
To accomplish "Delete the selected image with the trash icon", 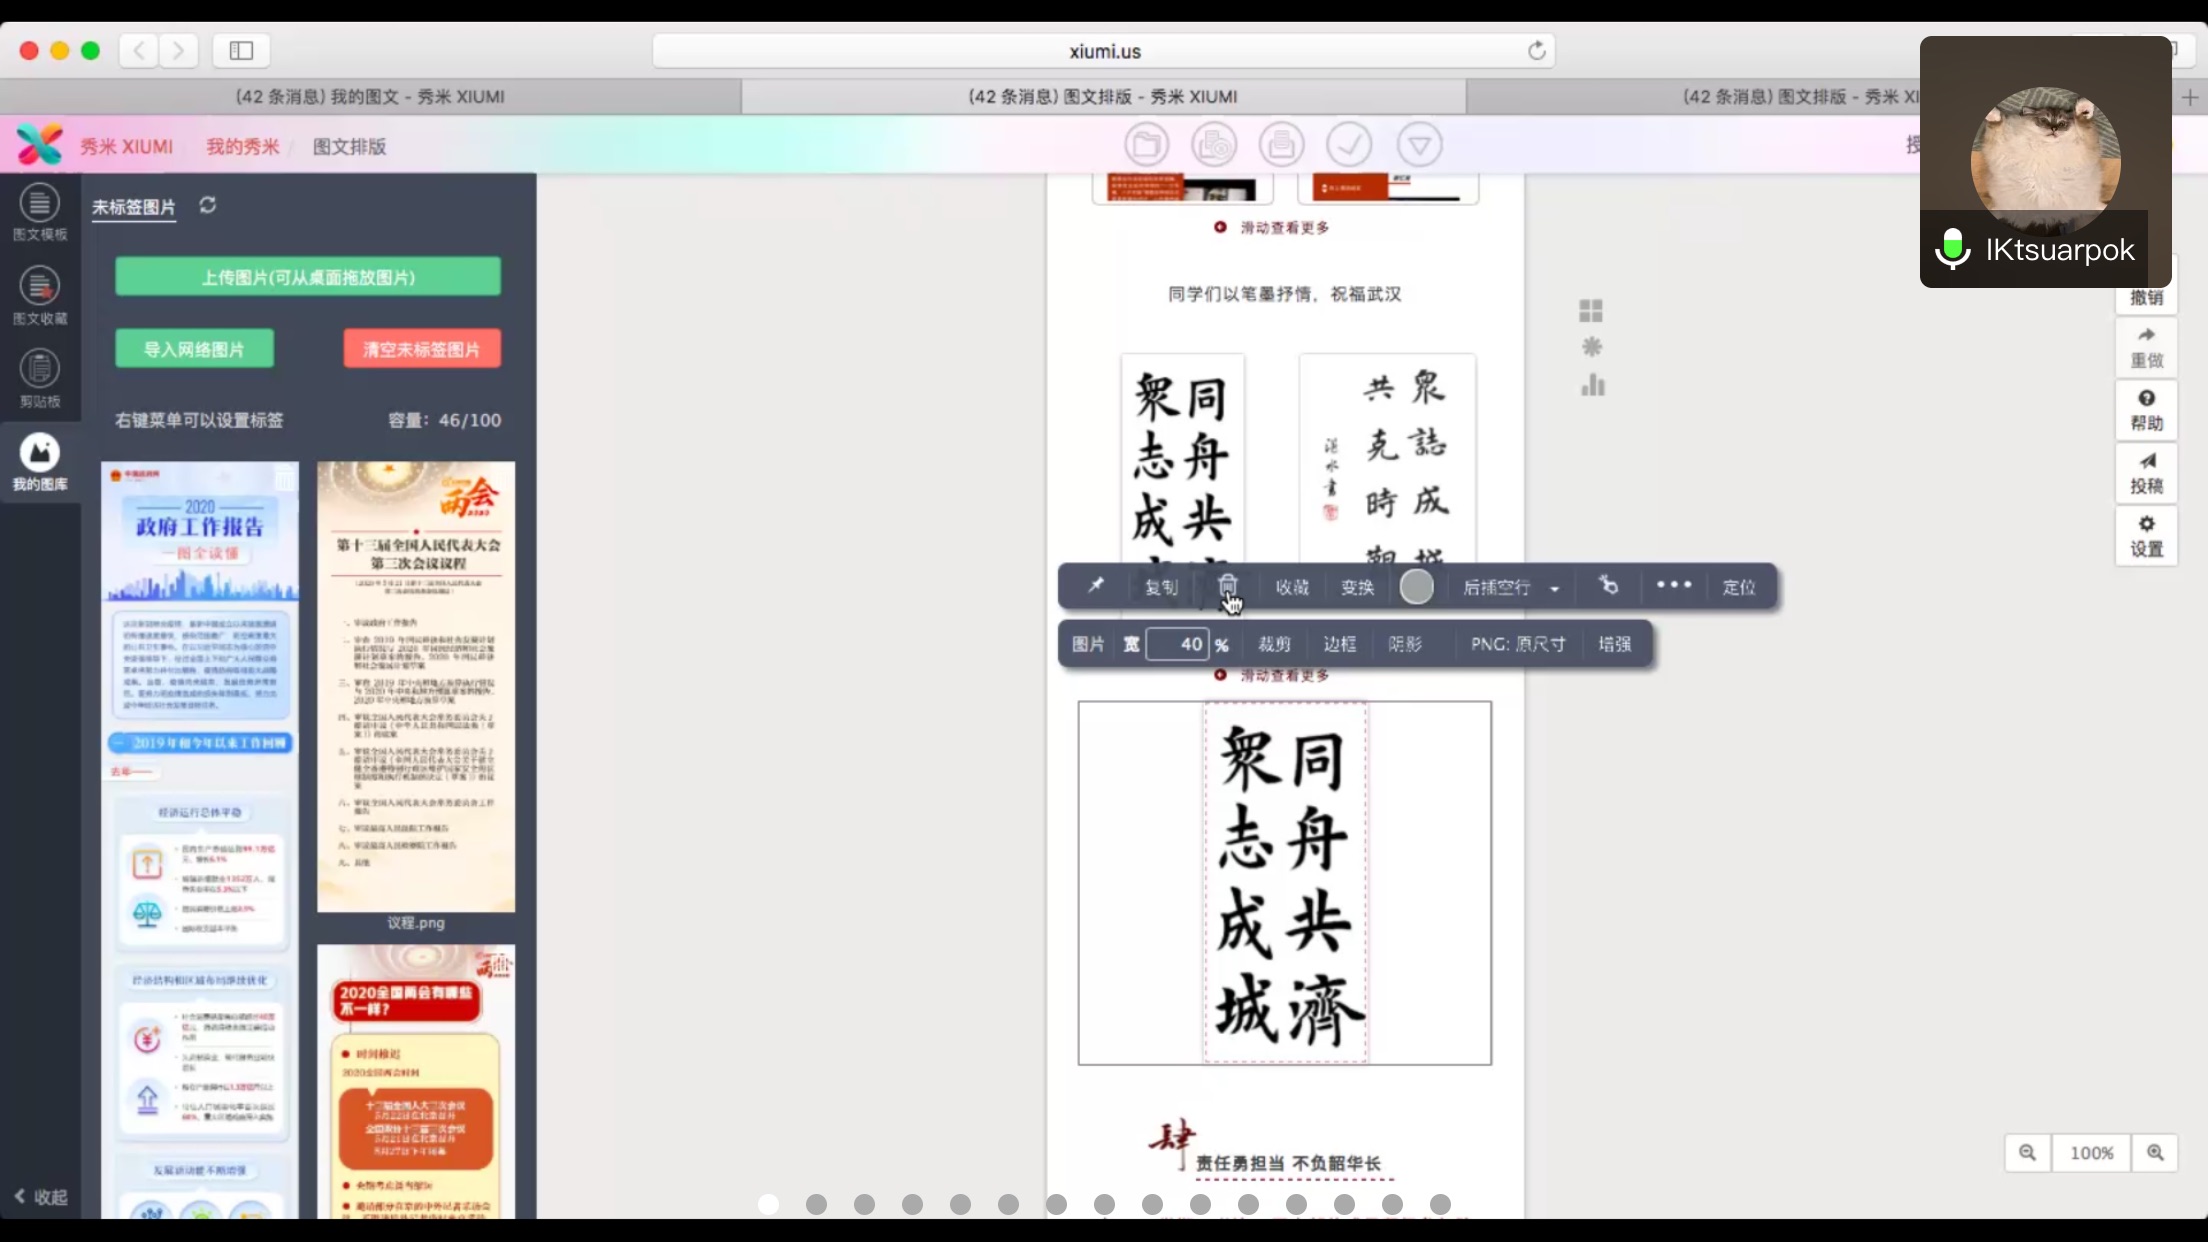I will pos(1227,586).
